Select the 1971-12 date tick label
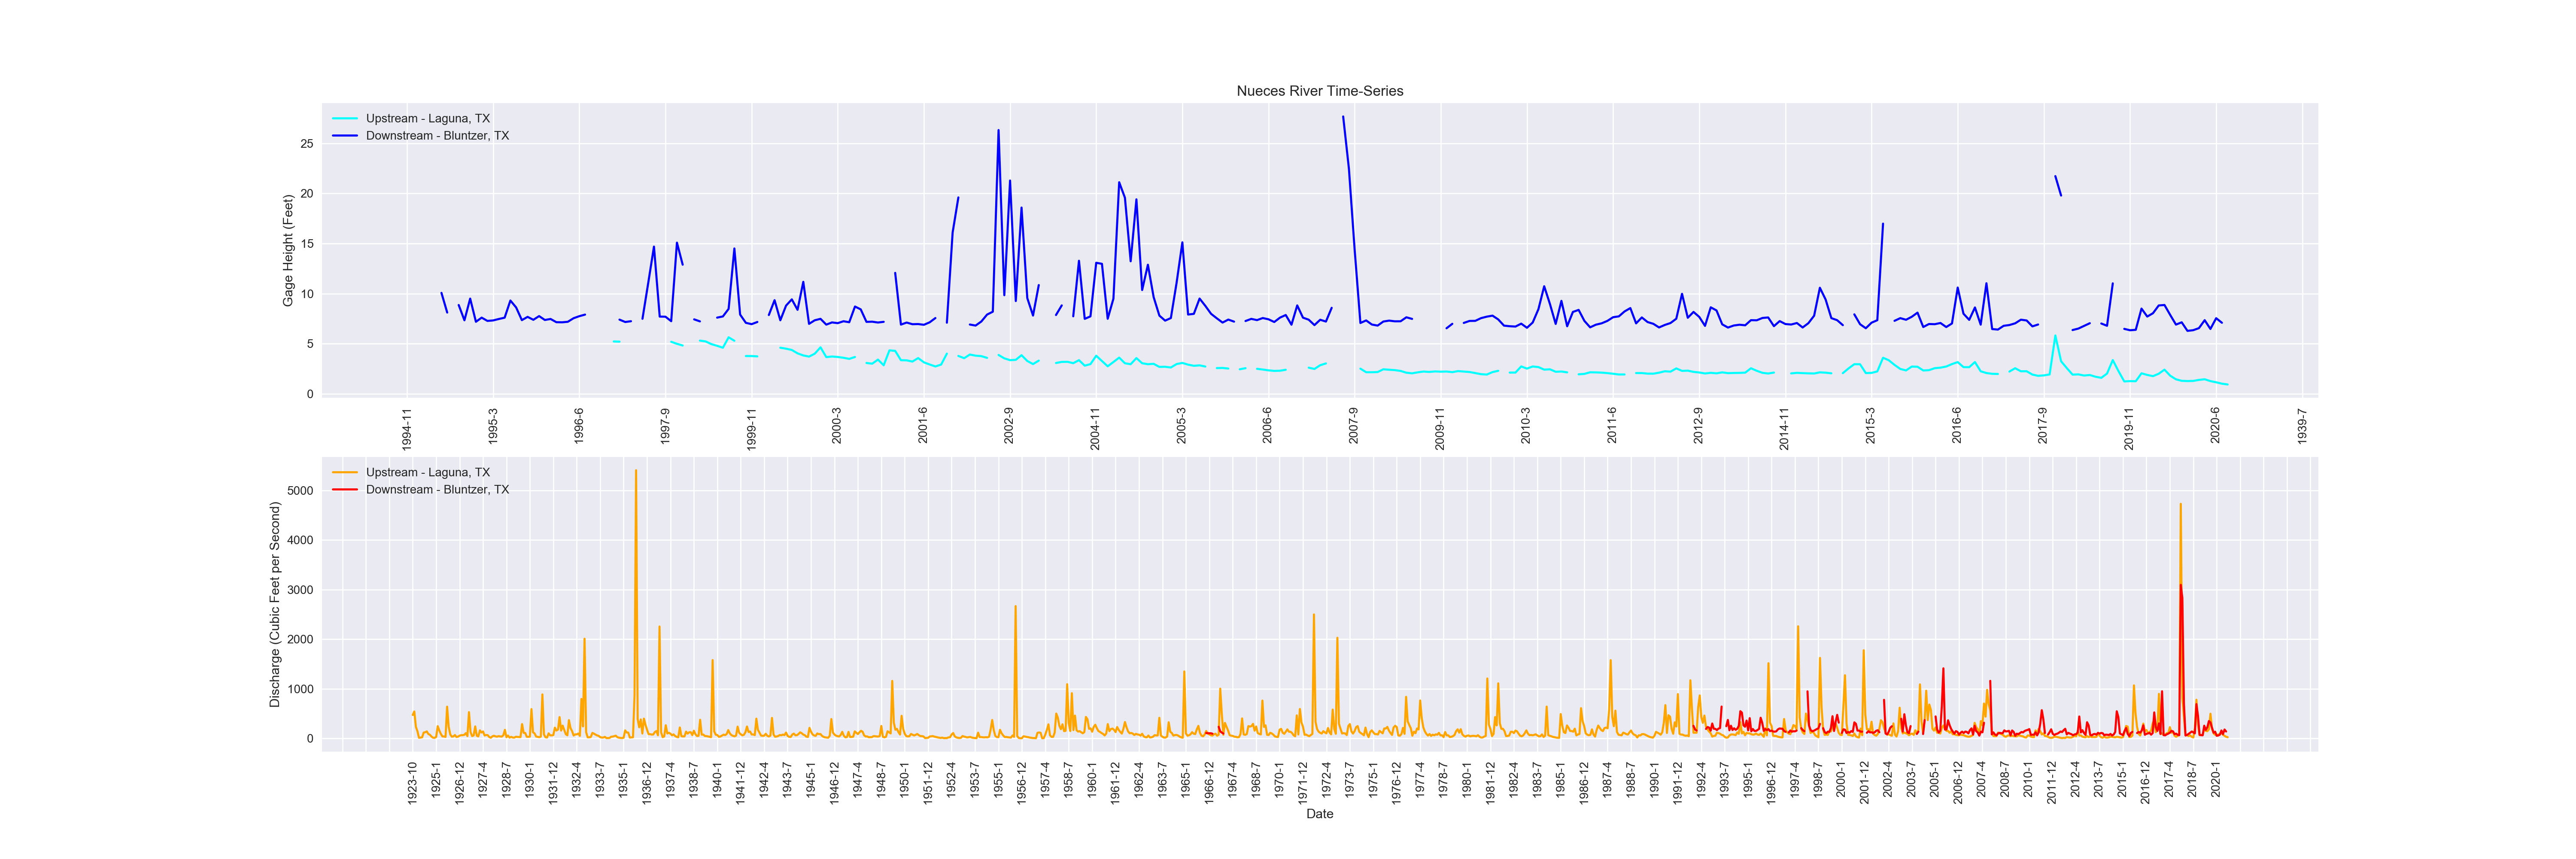 pos(1302,783)
